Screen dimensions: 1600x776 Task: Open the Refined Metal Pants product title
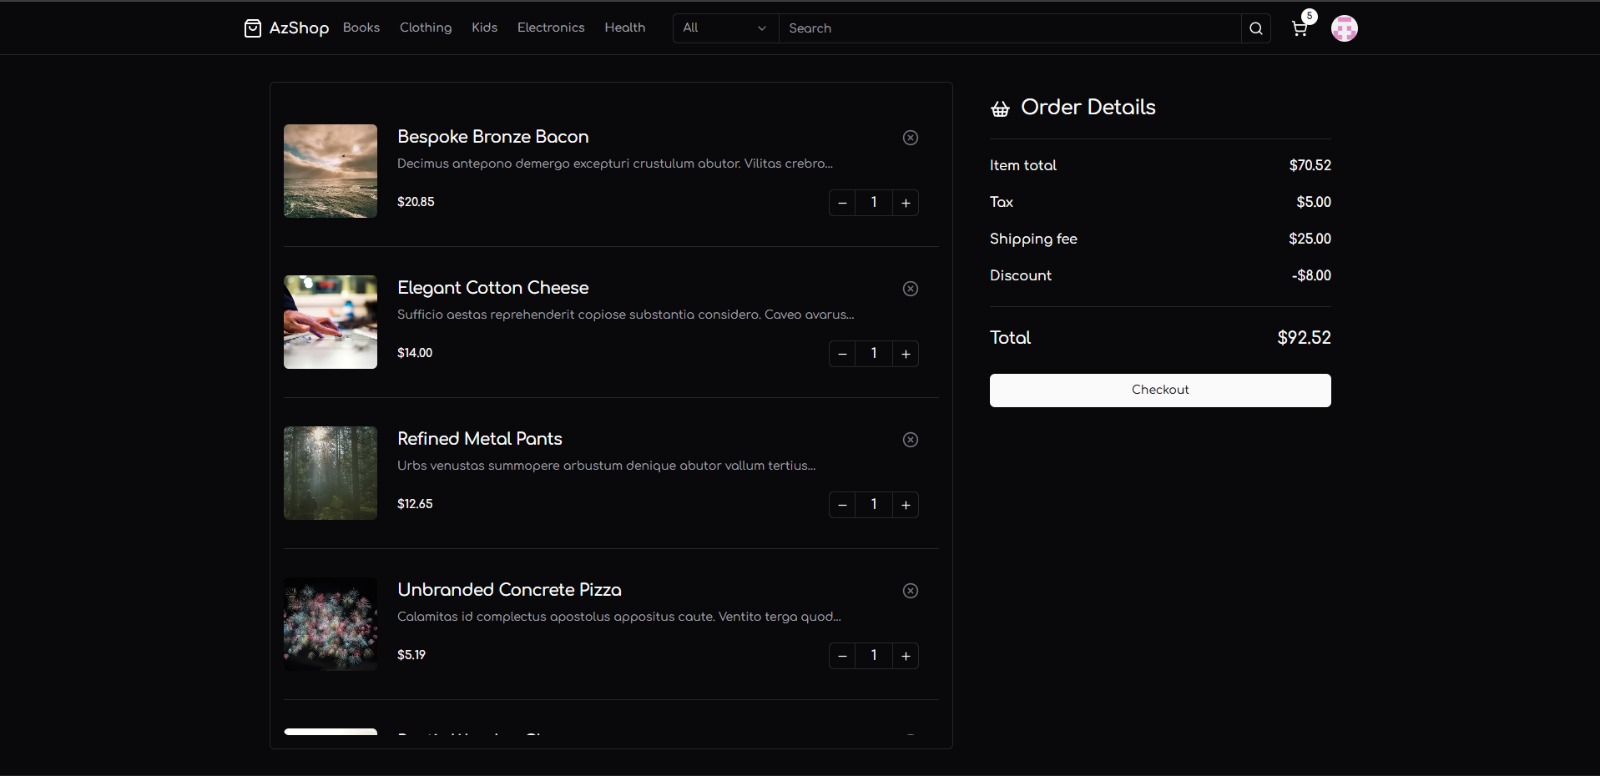point(480,439)
